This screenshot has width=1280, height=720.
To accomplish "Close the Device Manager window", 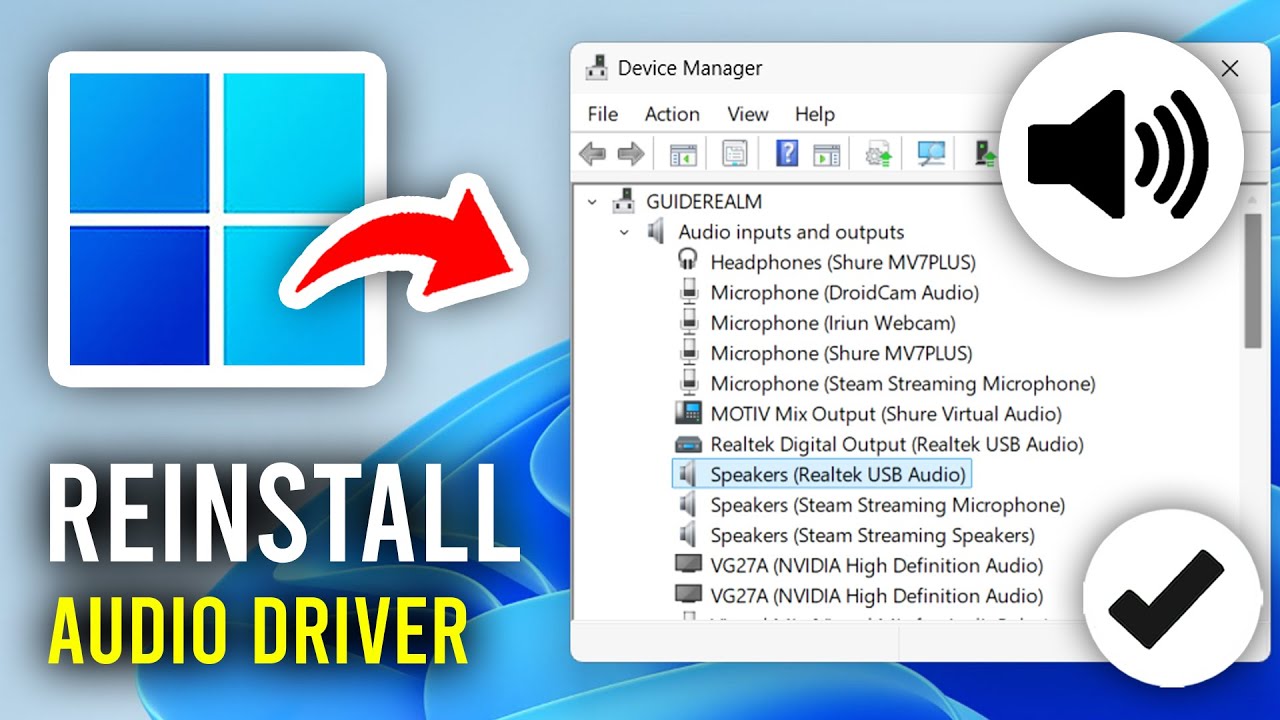I will click(x=1230, y=68).
